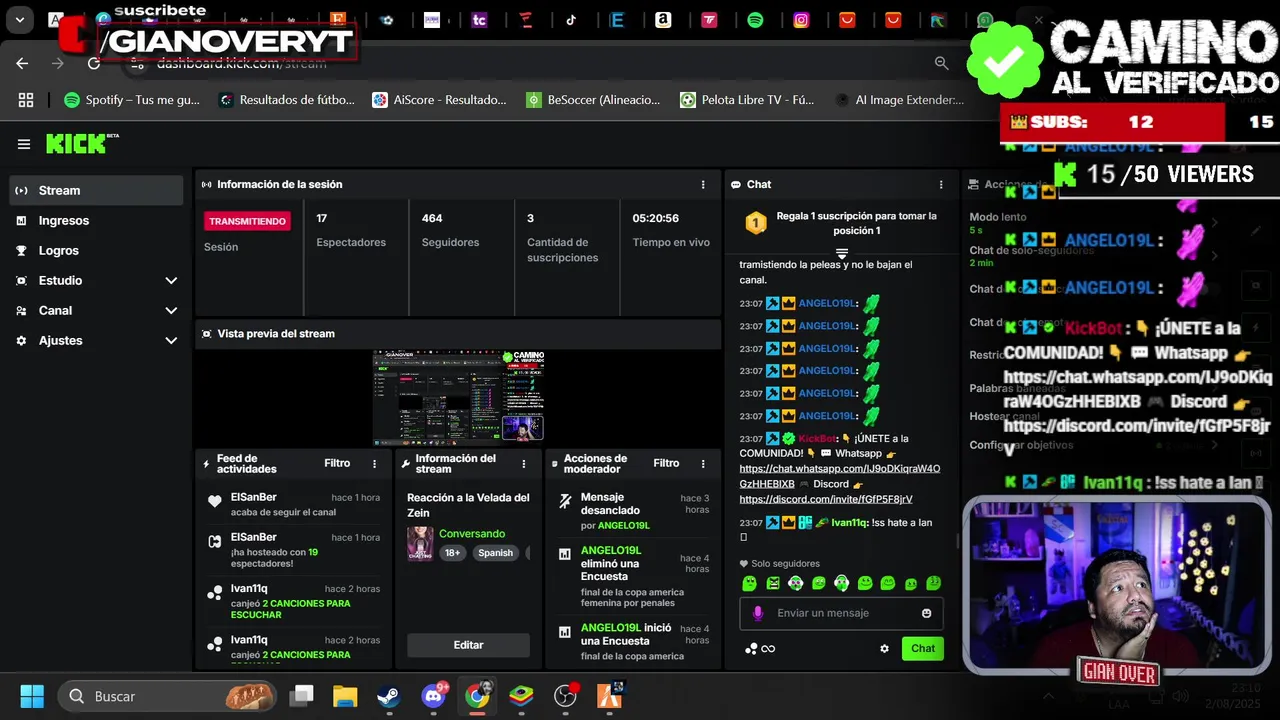Viewport: 1280px width, 720px height.
Task: Open Steam from the taskbar
Action: 389,696
